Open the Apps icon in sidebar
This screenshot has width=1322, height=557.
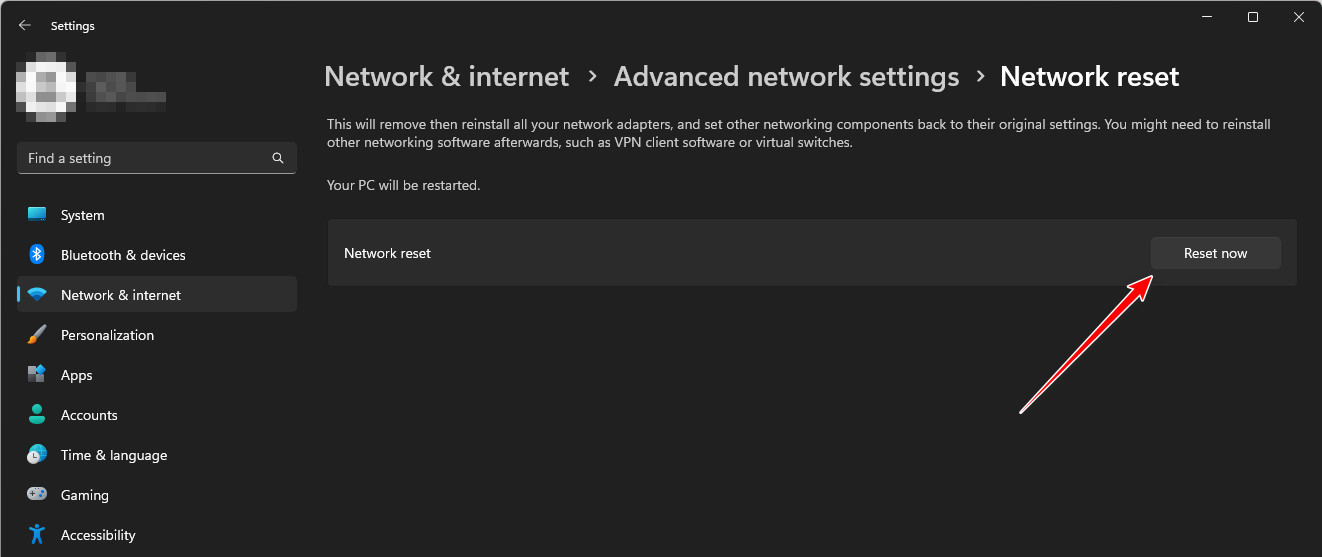tap(37, 375)
